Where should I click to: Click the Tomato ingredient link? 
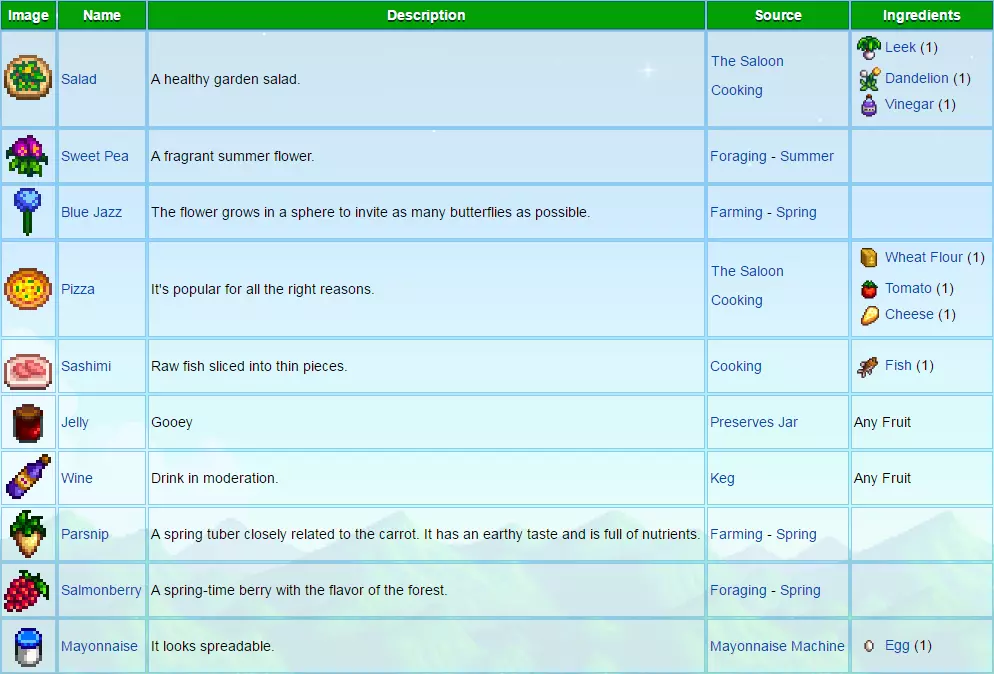coord(908,288)
